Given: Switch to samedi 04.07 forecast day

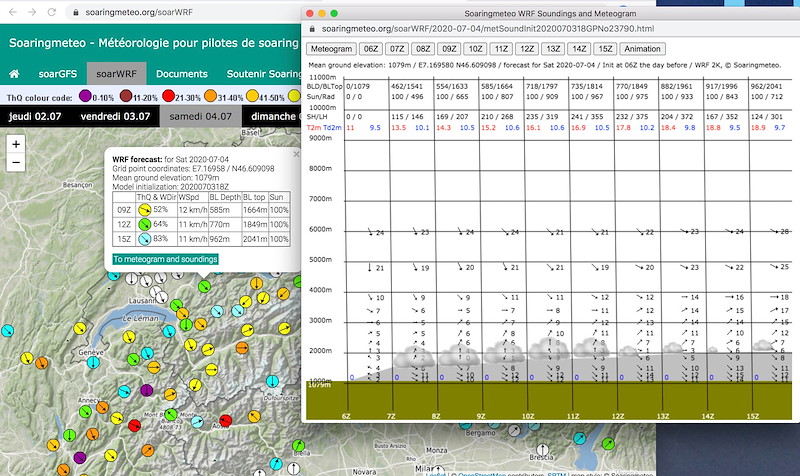Looking at the screenshot, I should point(201,116).
